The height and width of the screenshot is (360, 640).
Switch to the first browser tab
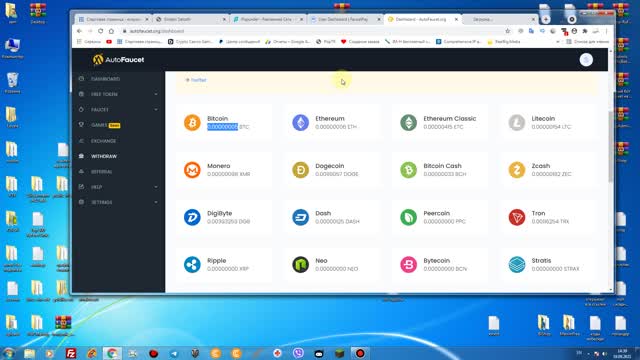[x=113, y=19]
